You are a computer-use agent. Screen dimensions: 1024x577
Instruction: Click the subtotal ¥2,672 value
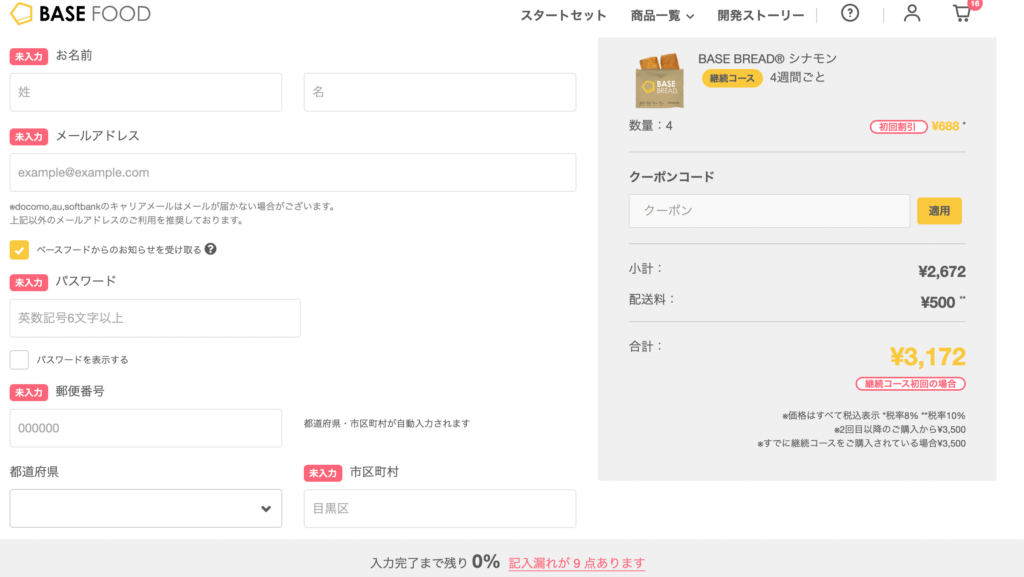tap(942, 272)
